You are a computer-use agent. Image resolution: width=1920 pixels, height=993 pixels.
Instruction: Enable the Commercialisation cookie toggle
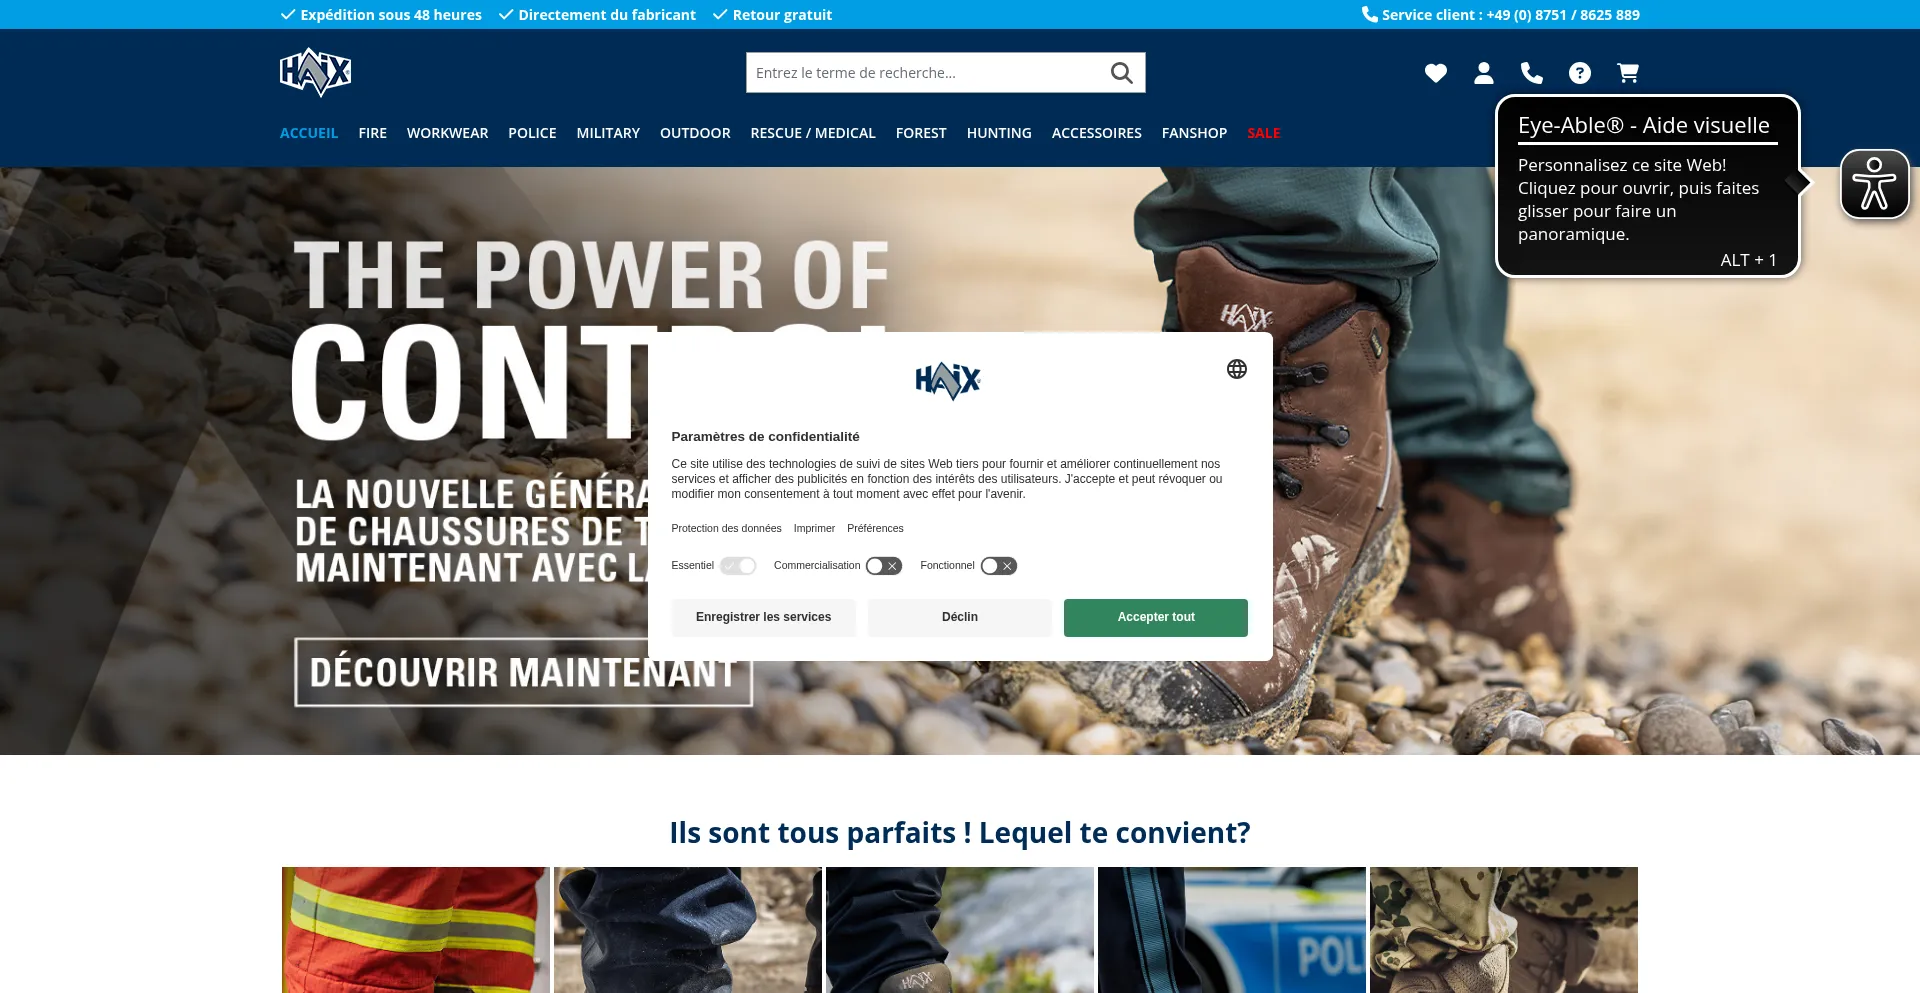(884, 566)
